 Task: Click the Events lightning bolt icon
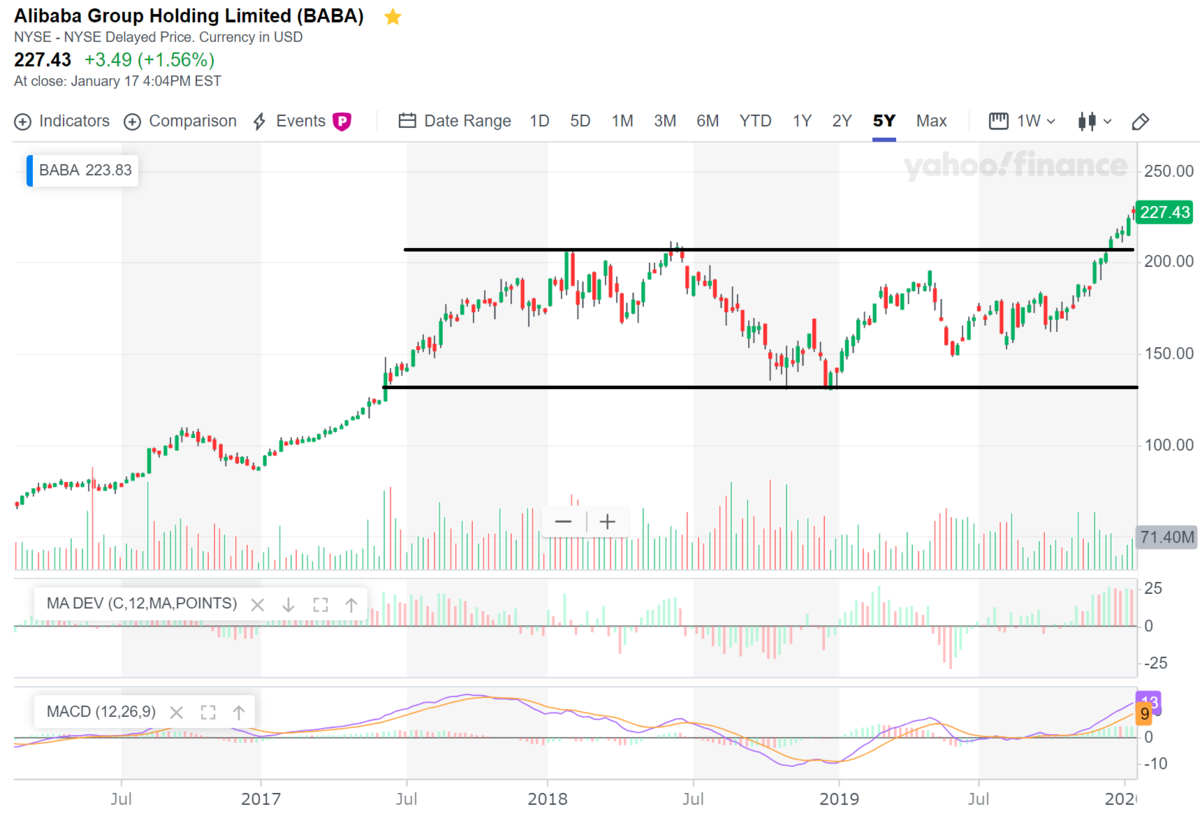(259, 121)
